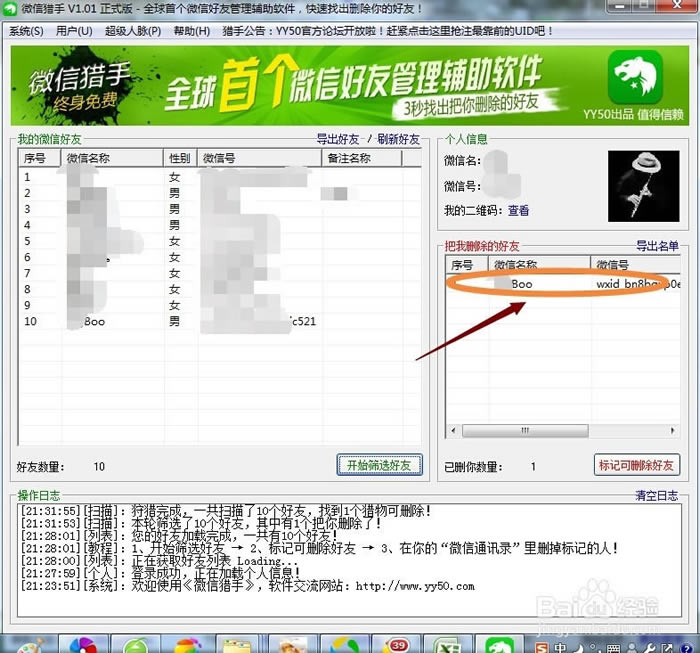This screenshot has height=653, width=700.
Task: Open Excel from the taskbar
Action: coord(448,646)
